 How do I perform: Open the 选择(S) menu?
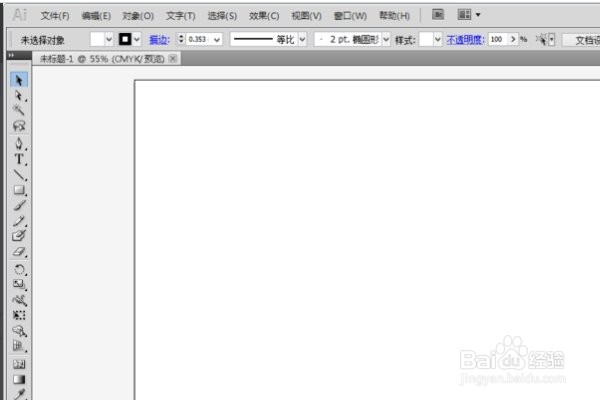(222, 16)
